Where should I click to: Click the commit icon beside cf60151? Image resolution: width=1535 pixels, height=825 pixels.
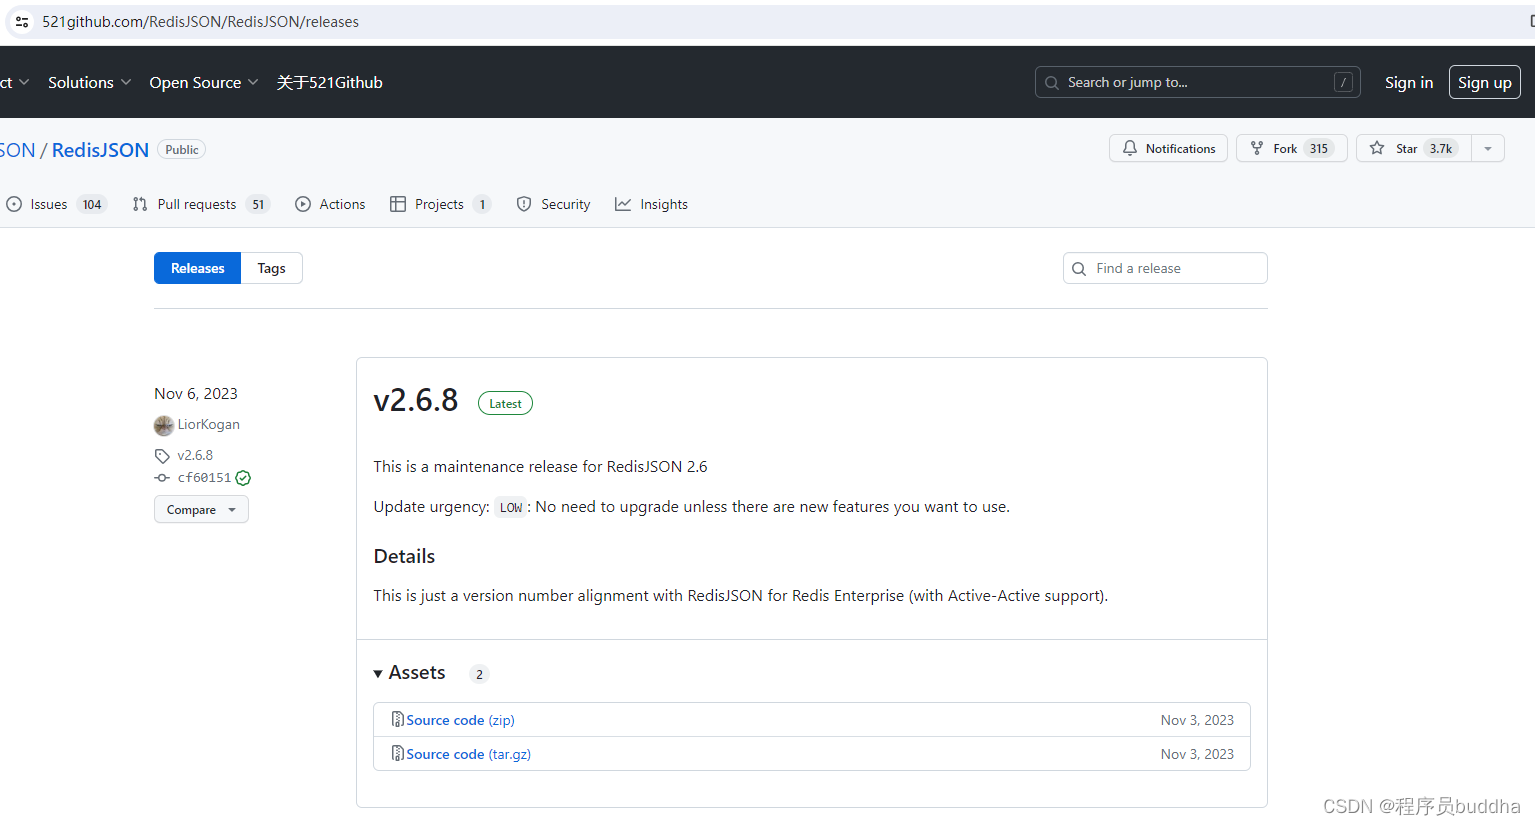[162, 478]
